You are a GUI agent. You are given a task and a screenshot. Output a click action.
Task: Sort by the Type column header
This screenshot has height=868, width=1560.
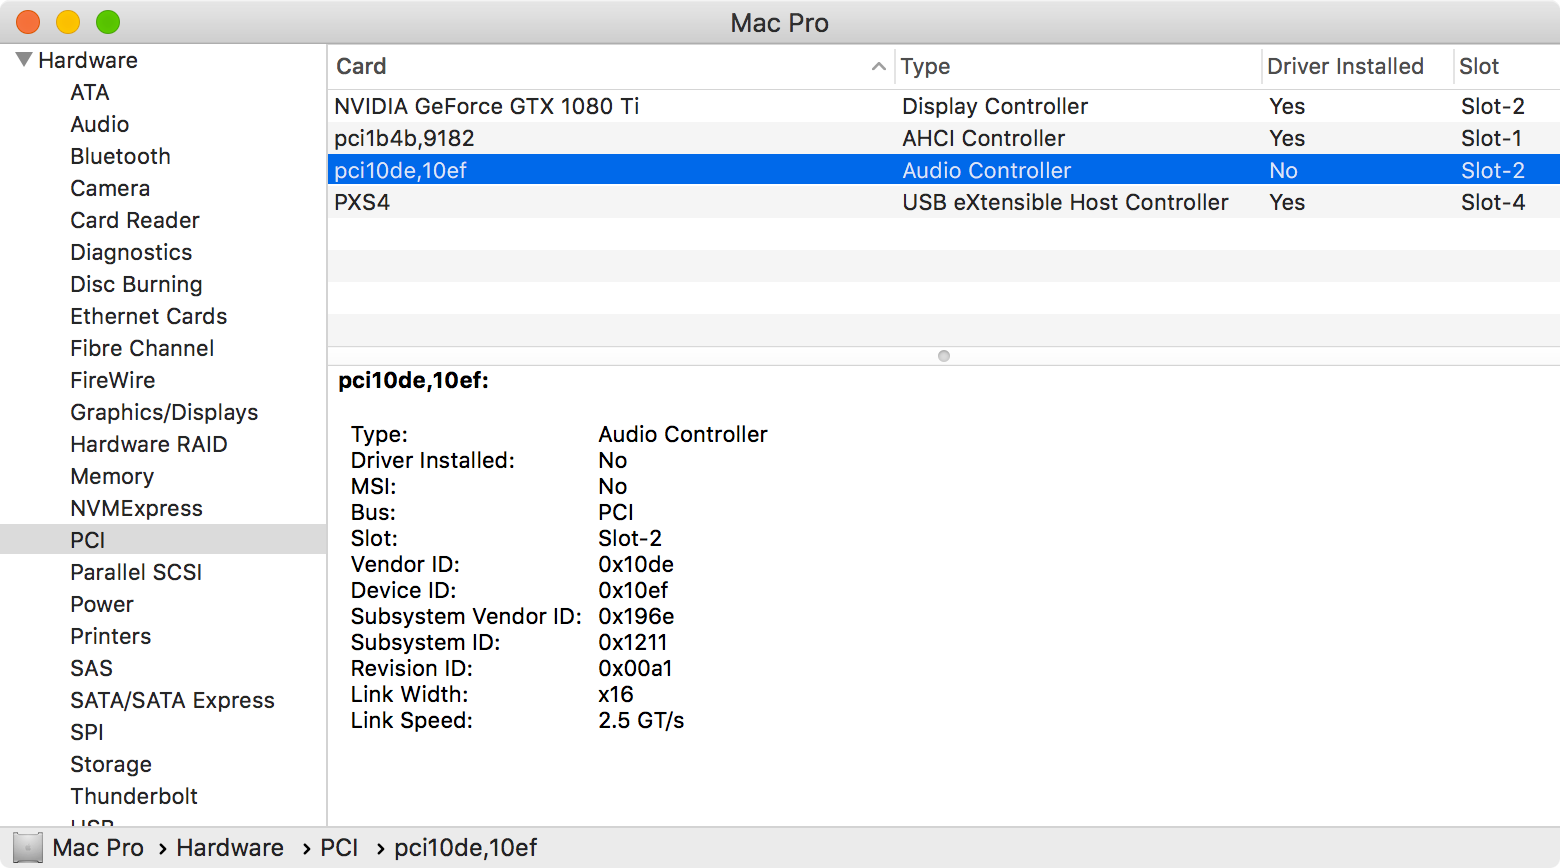[x=1078, y=66]
